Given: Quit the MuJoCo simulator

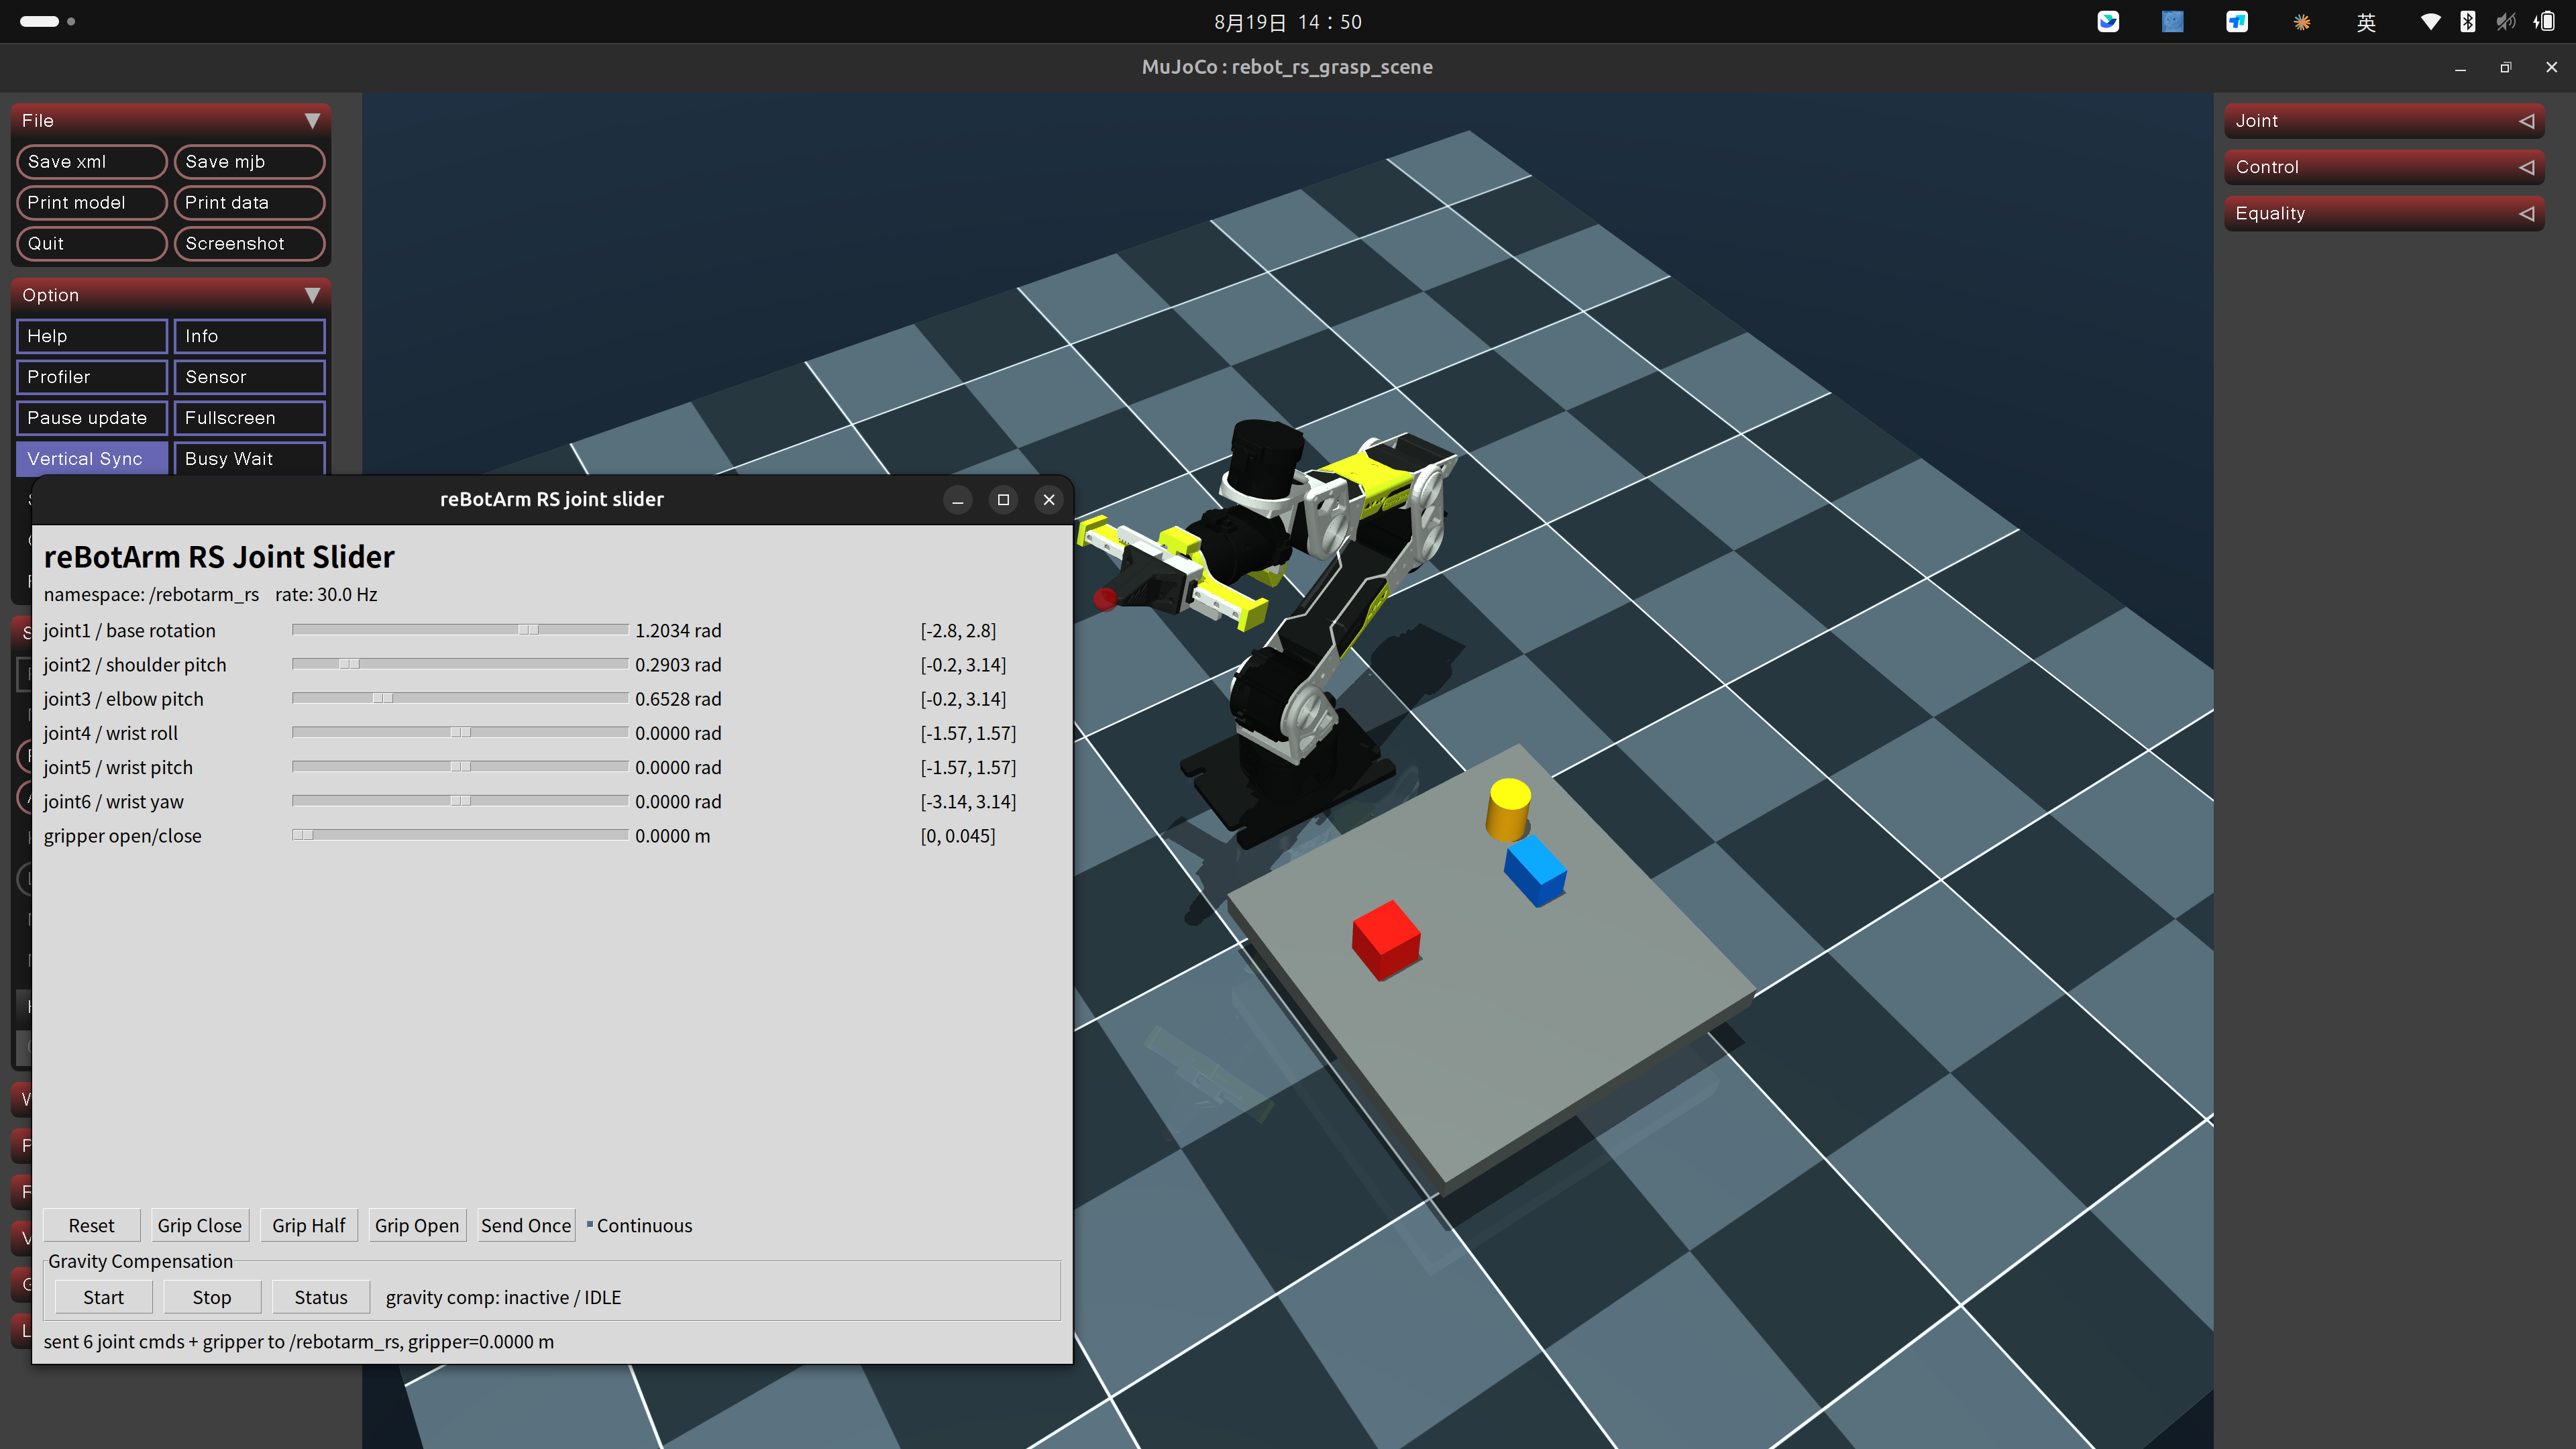Looking at the screenshot, I should [x=92, y=244].
